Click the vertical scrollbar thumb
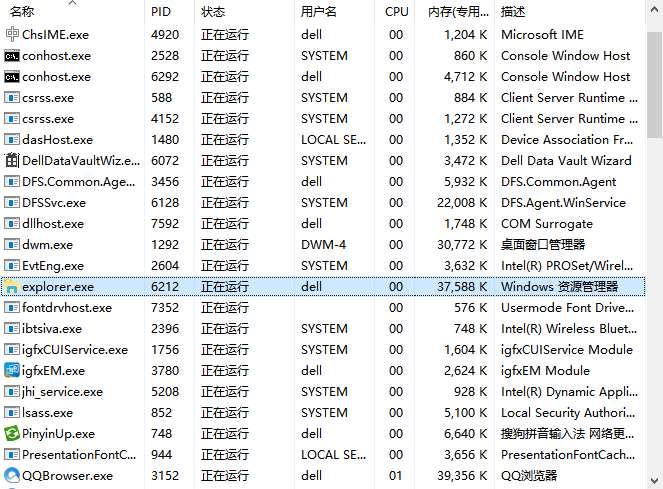663x489 pixels. click(x=655, y=85)
